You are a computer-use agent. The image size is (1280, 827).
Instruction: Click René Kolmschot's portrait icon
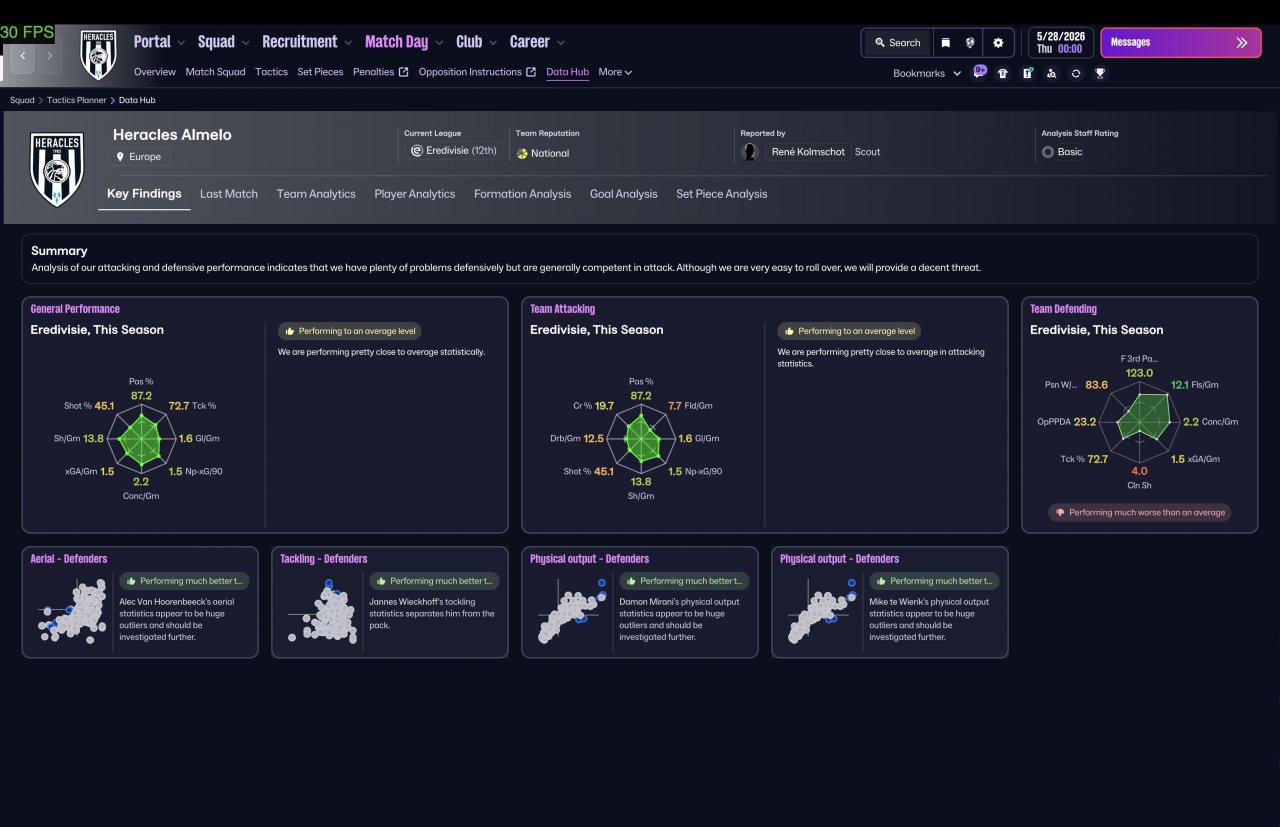coord(750,152)
